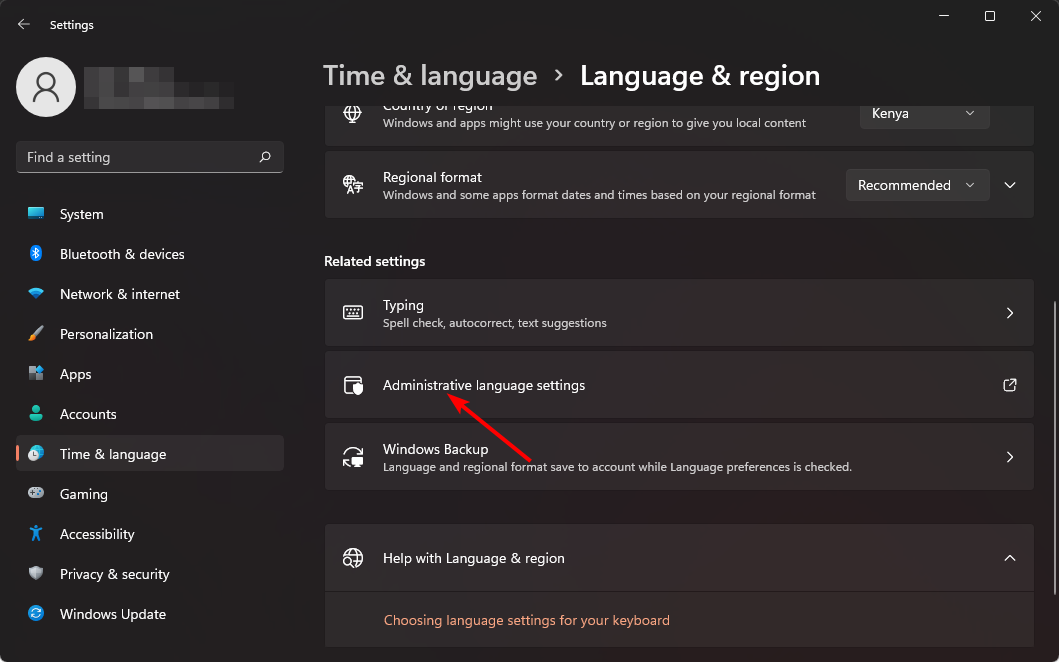Open the Personalization settings page
The width and height of the screenshot is (1059, 662).
pos(106,334)
